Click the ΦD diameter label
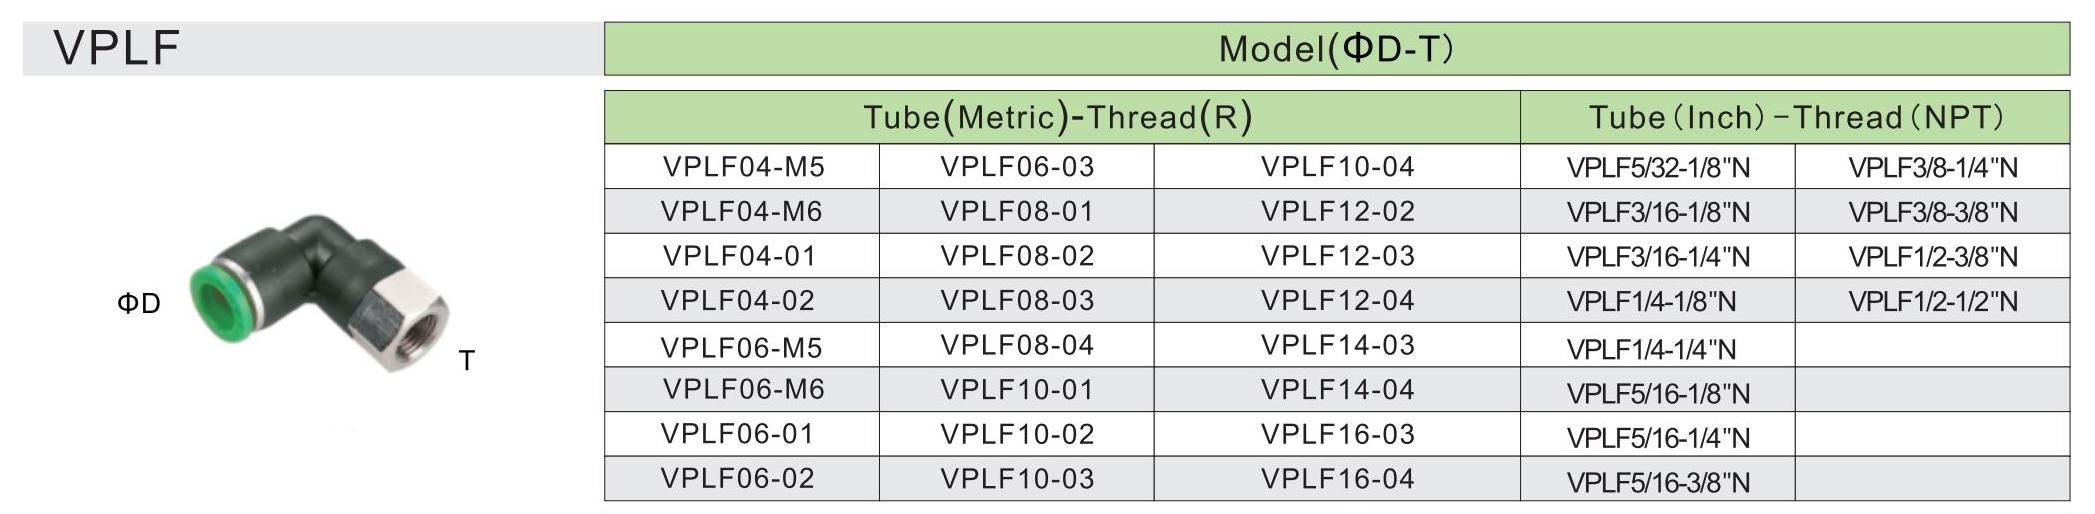The image size is (2095, 514). pos(139,304)
